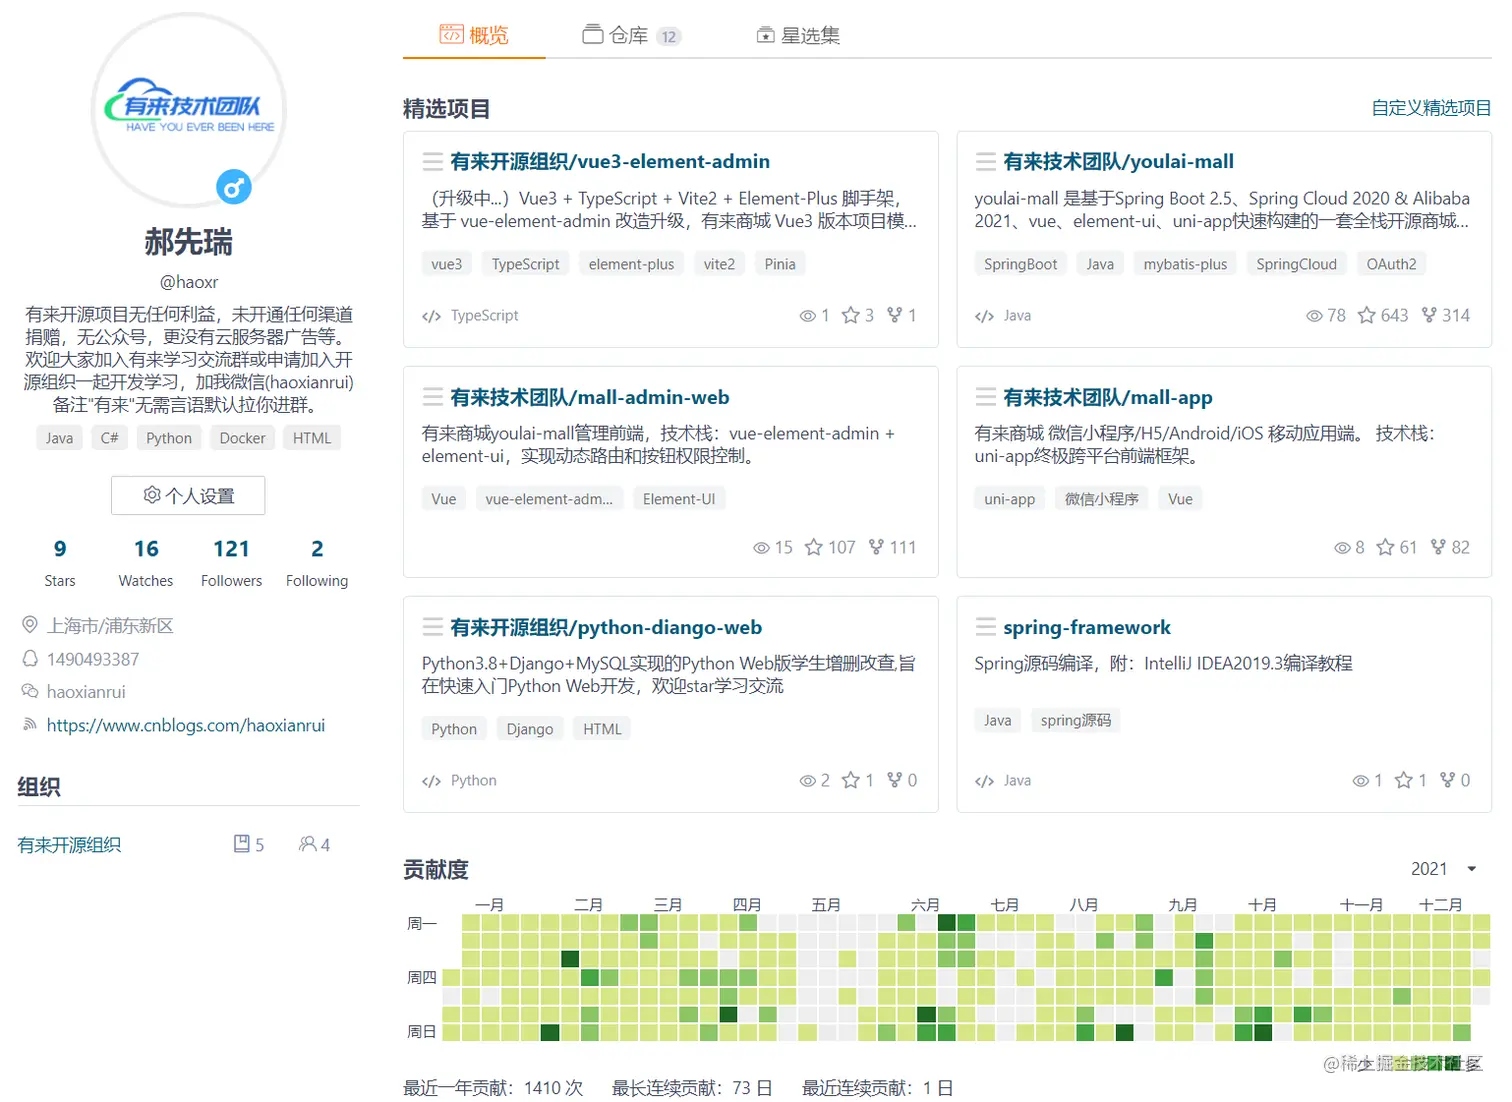The height and width of the screenshot is (1102, 1512).
Task: Click drag handle icon on python-diango-web card
Action: [x=433, y=627]
